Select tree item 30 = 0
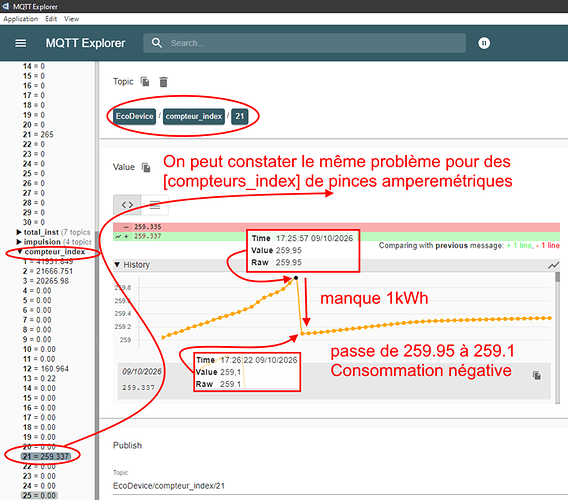Image resolution: width=568 pixels, height=500 pixels. tap(34, 222)
